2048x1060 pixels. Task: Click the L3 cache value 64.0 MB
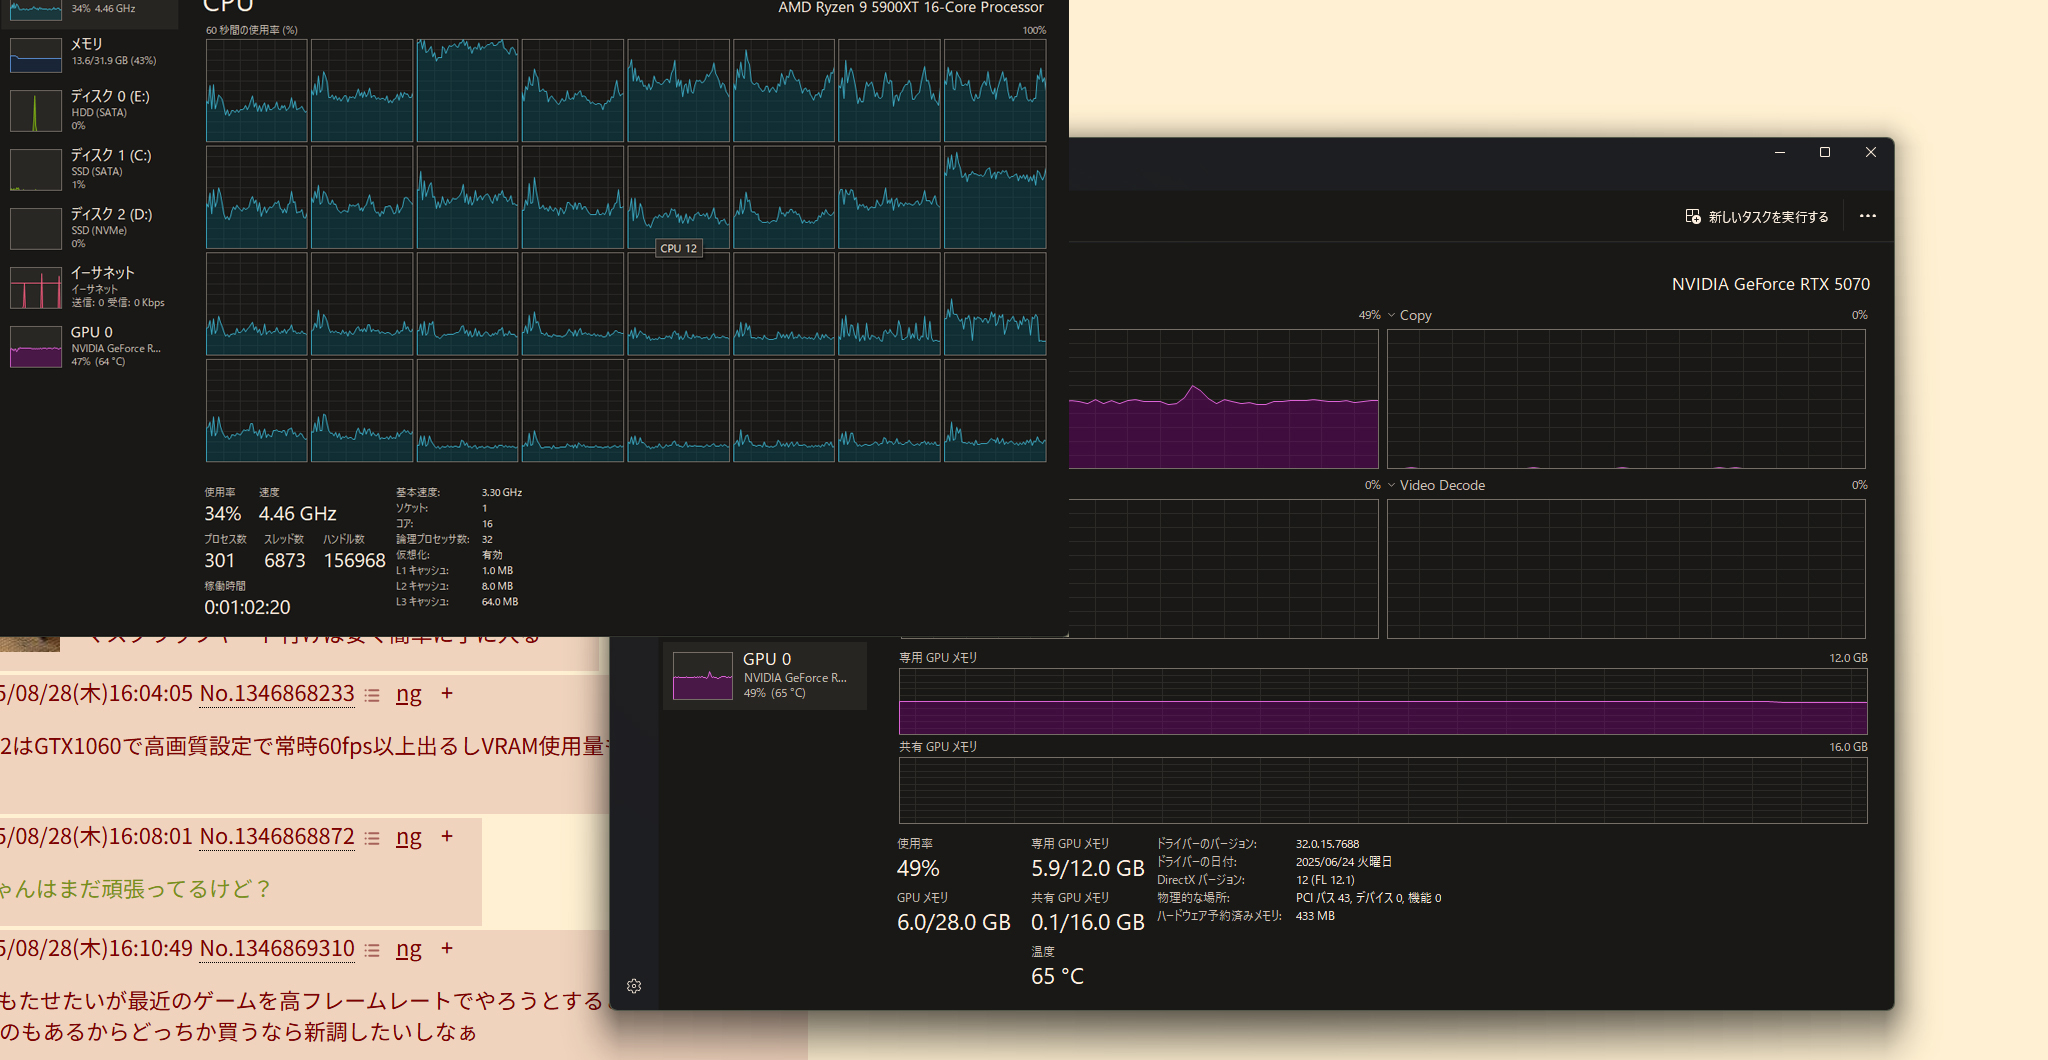pyautogui.click(x=500, y=602)
